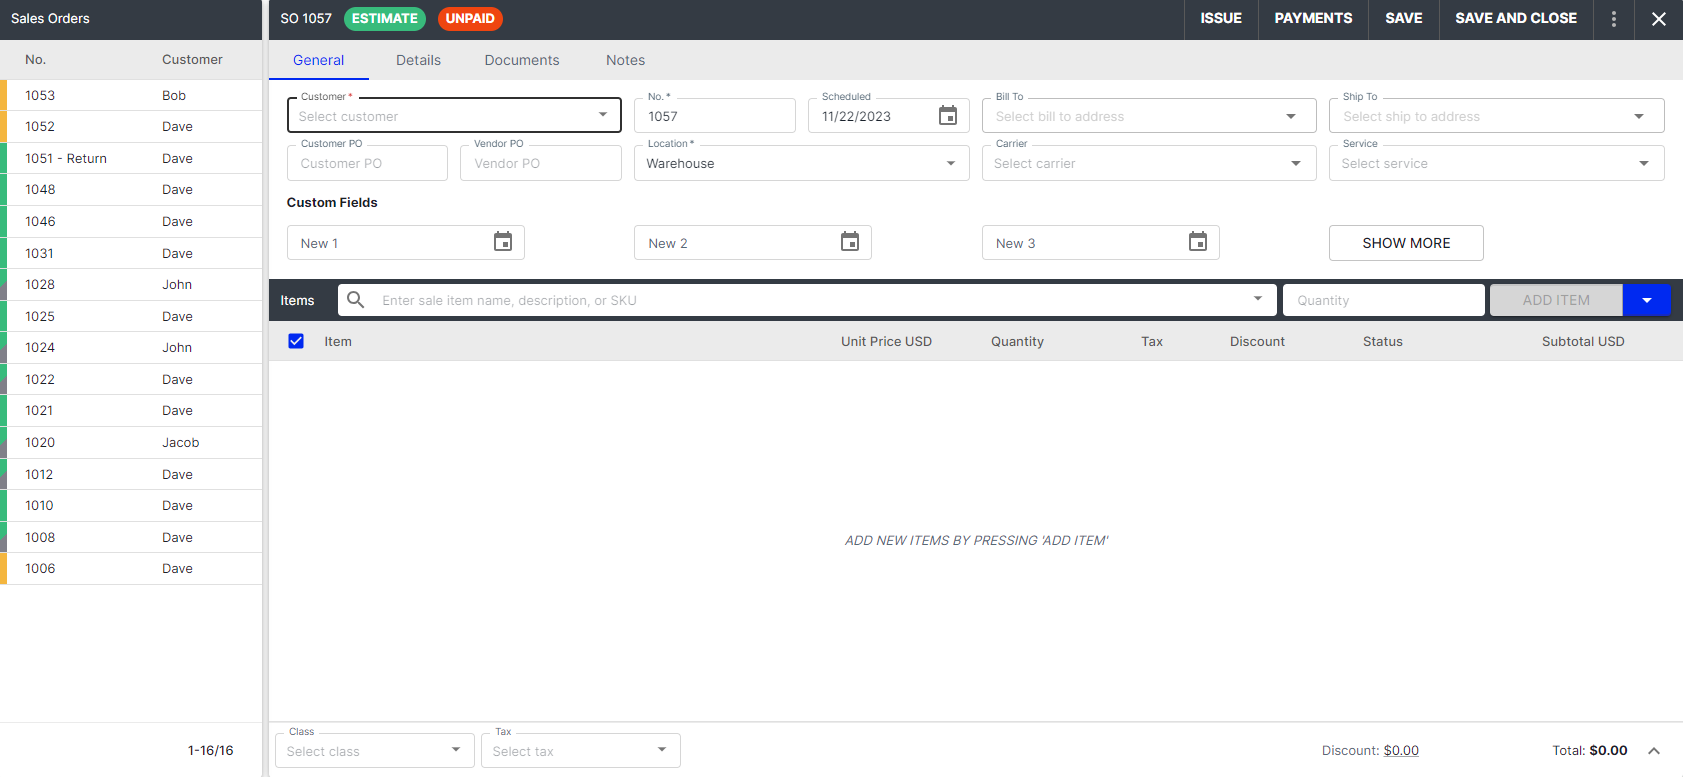Switch to the Documents tab

coord(522,60)
